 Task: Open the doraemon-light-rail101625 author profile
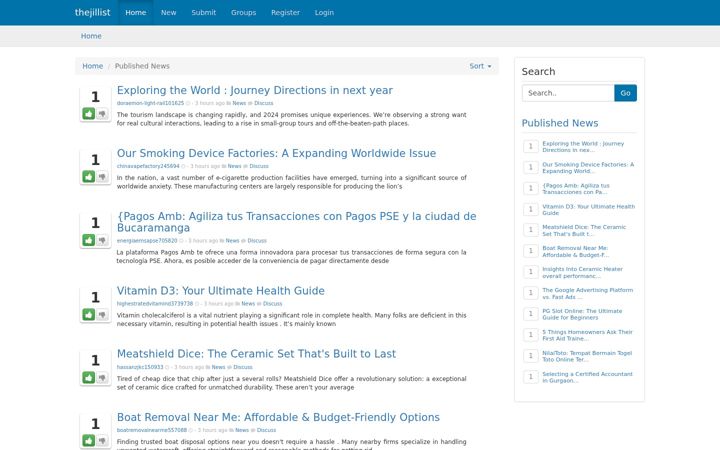point(150,103)
